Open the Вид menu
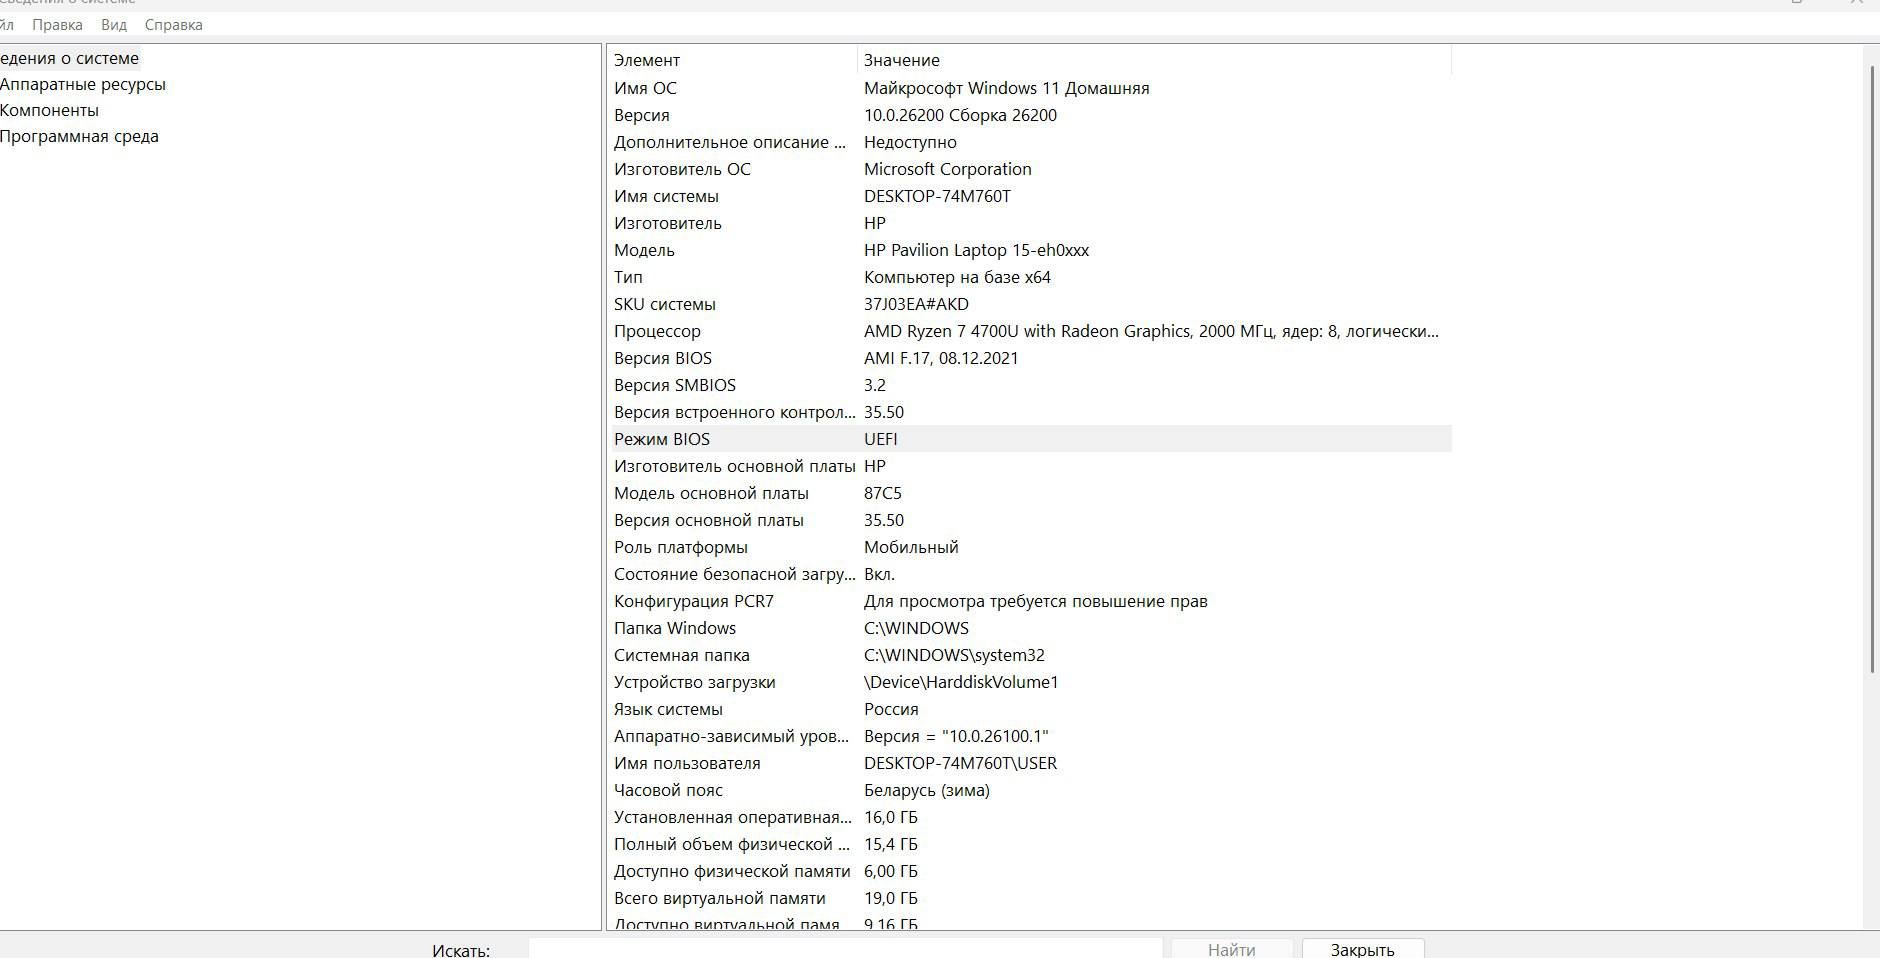Viewport: 1880px width, 958px height. point(114,24)
